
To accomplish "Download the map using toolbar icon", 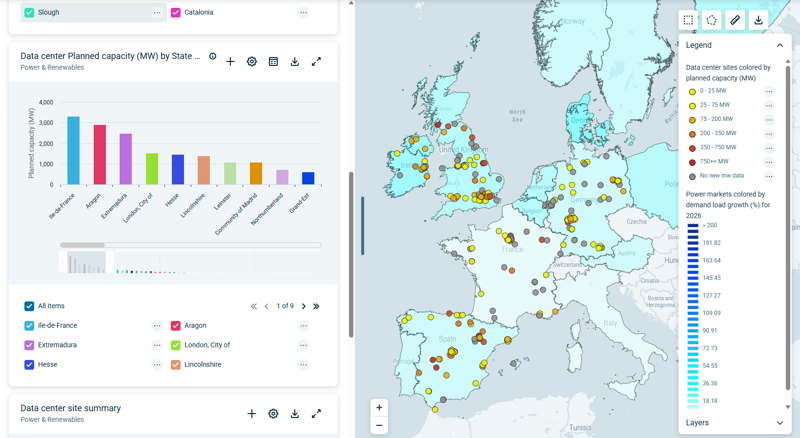I will pos(758,20).
